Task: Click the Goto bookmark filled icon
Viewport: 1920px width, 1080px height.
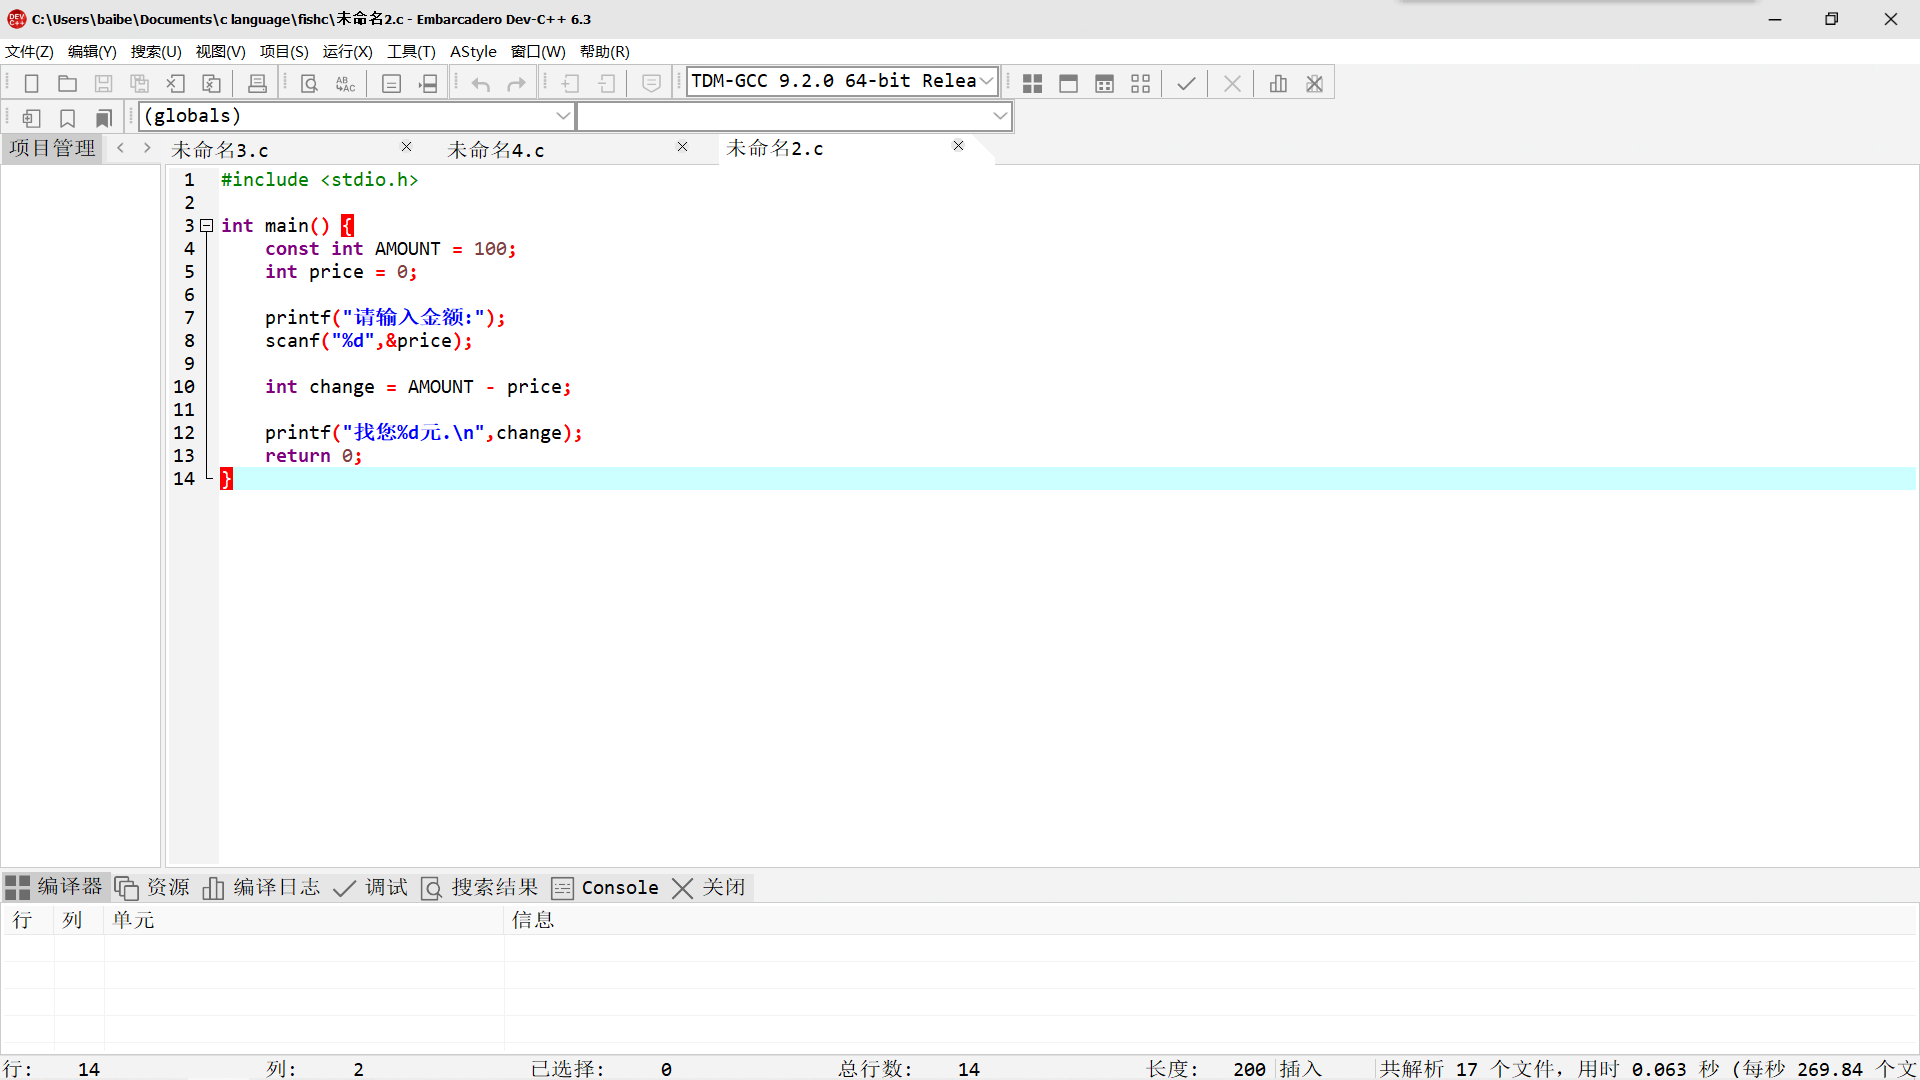Action: tap(103, 118)
